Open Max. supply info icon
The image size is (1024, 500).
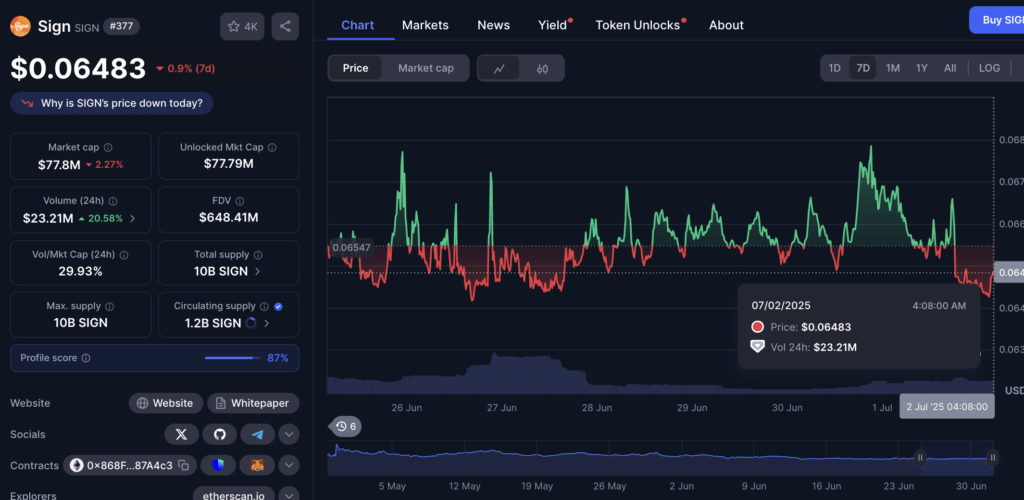point(110,306)
